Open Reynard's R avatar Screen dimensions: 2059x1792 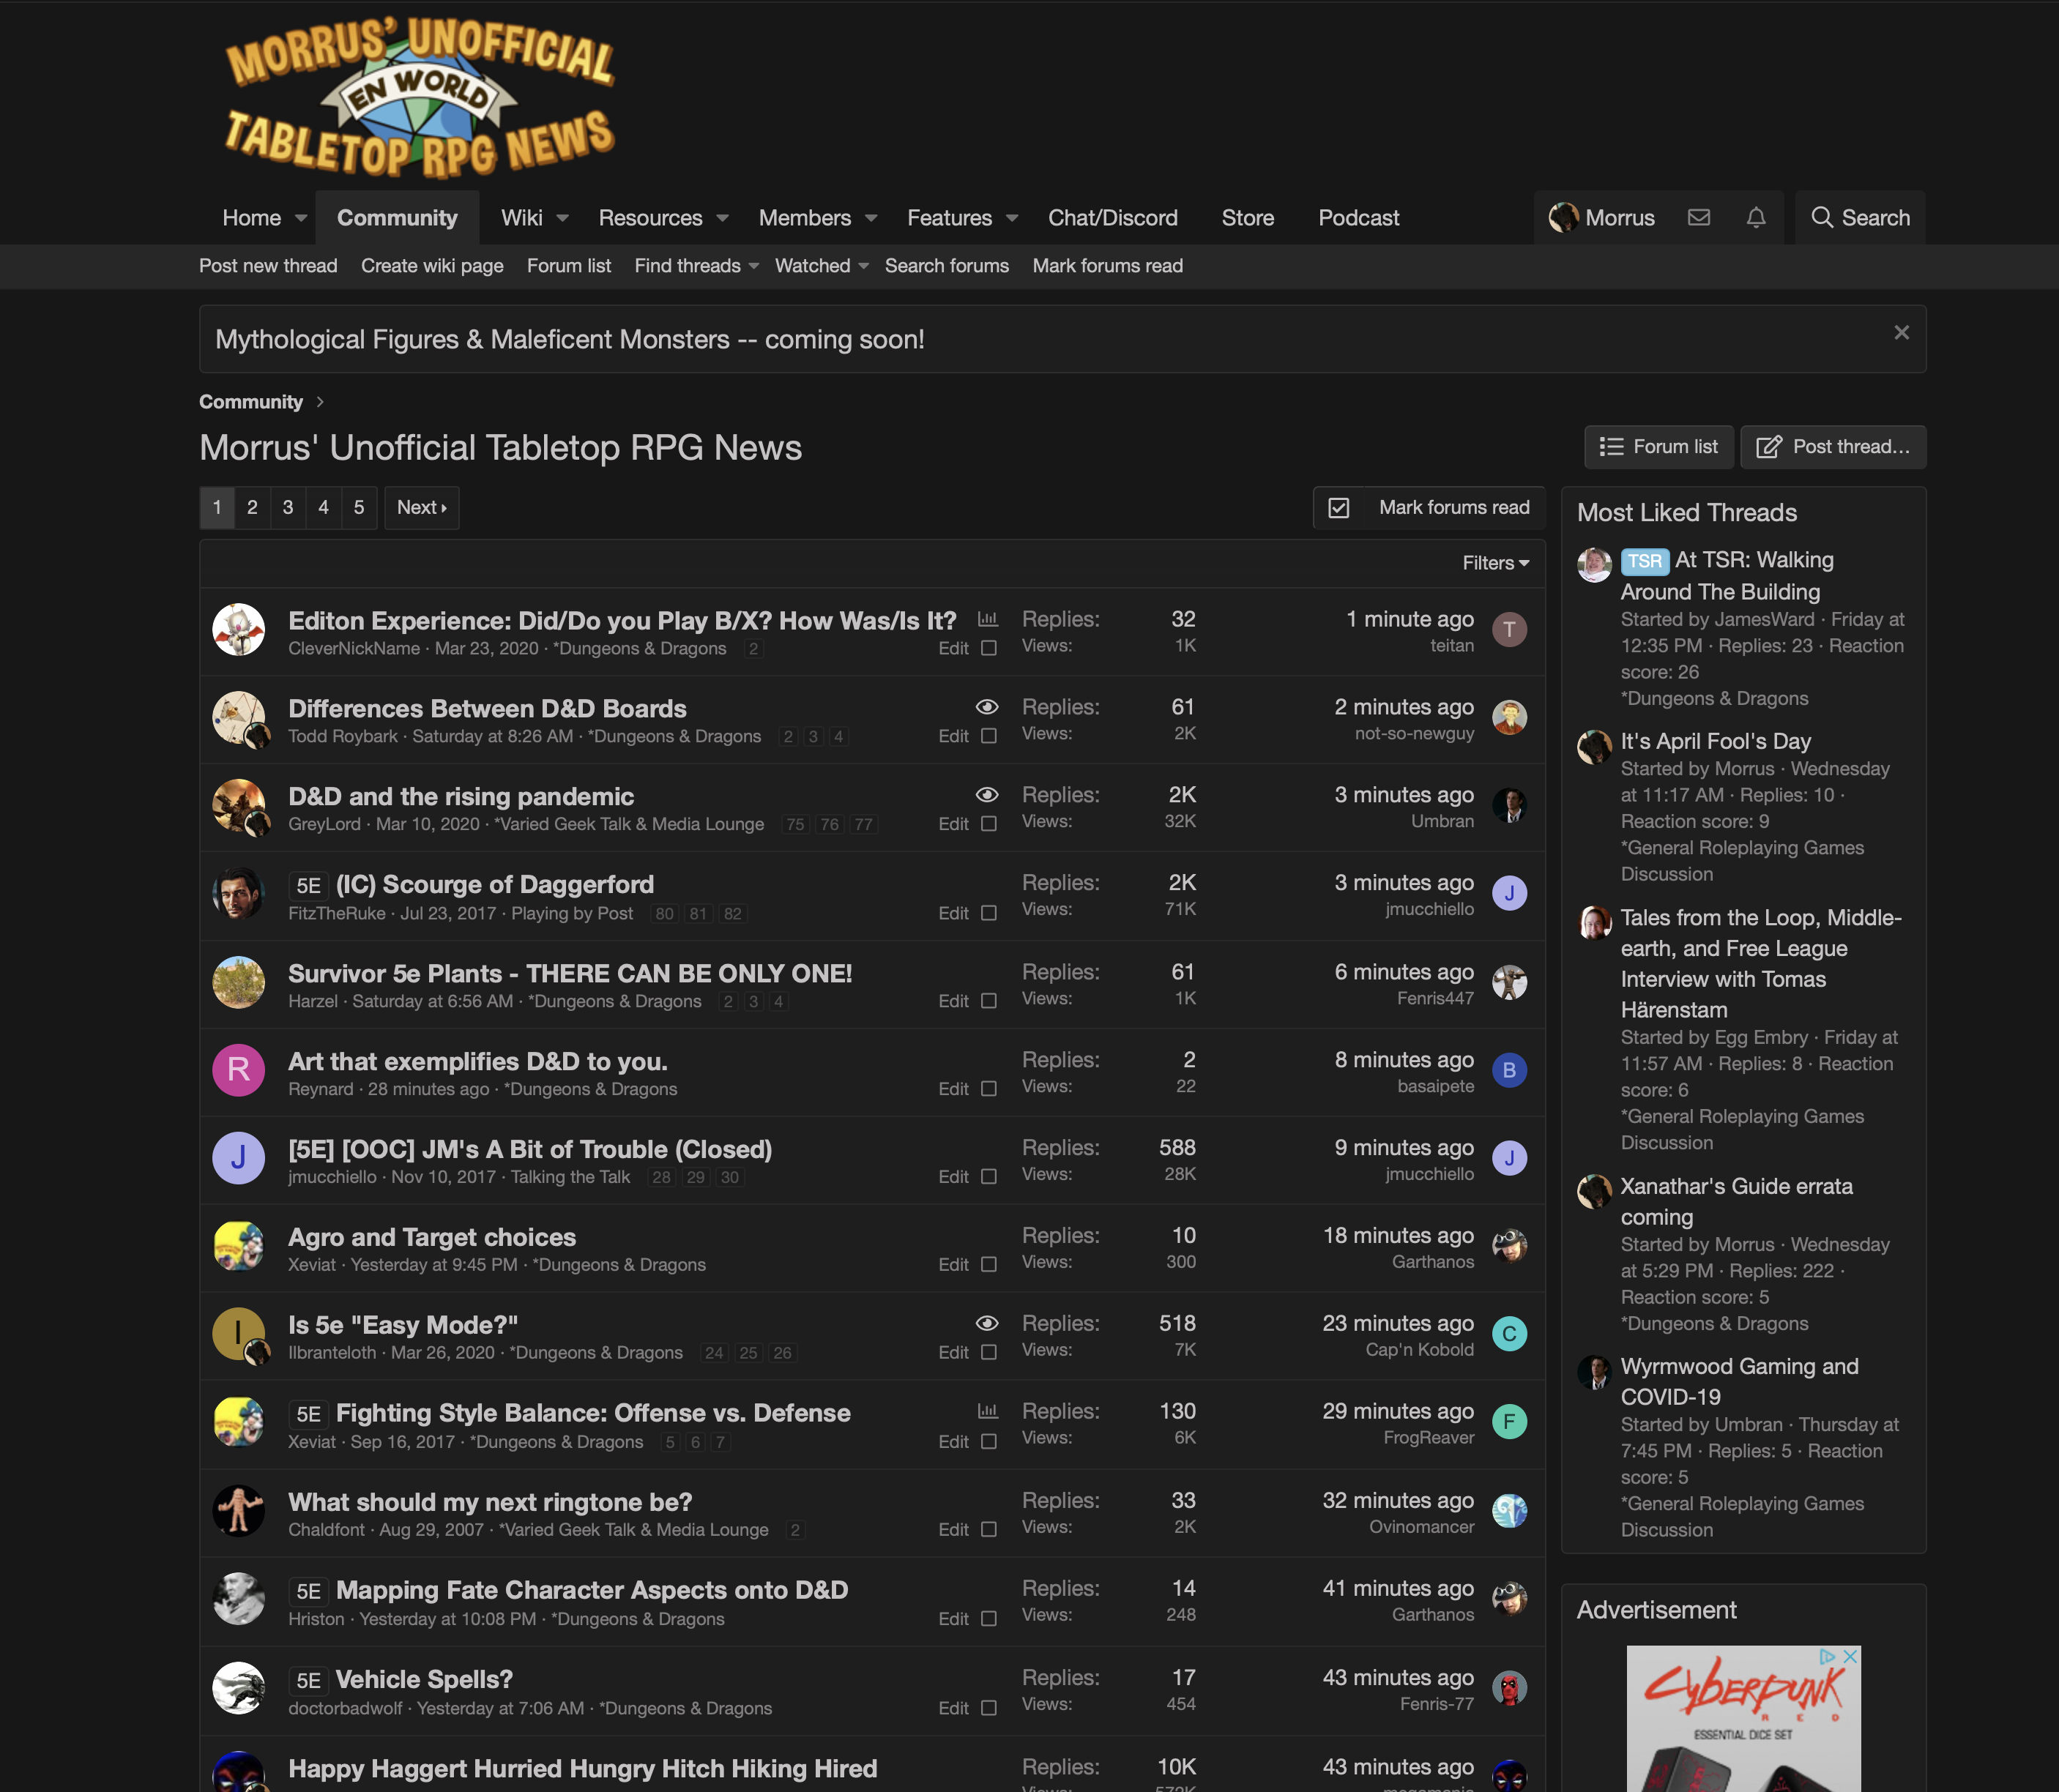click(238, 1070)
